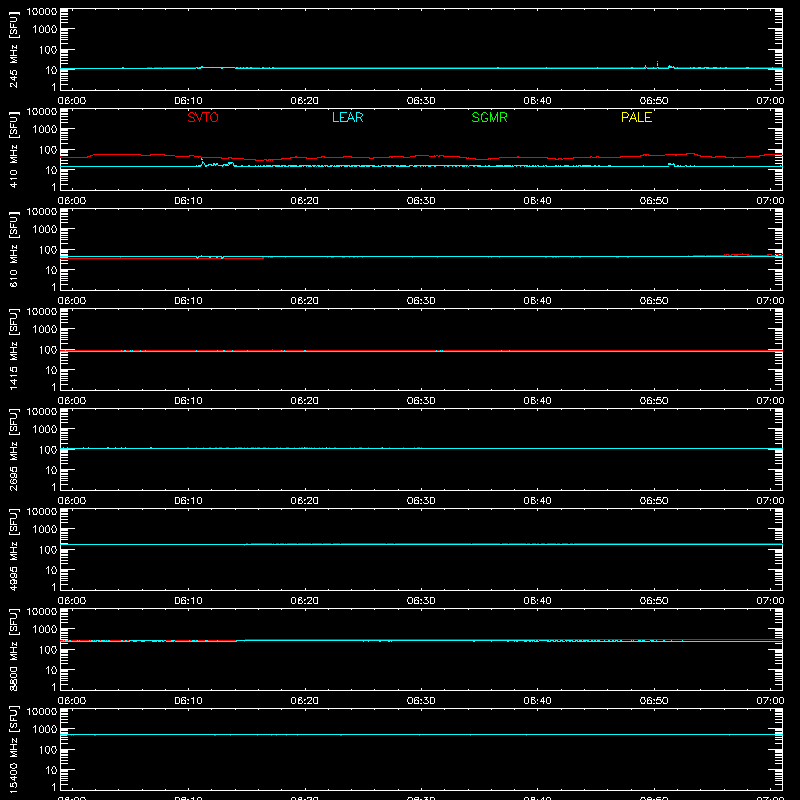800x800 pixels.
Task: Click the cyan LEAR station legend label
Action: 347,117
